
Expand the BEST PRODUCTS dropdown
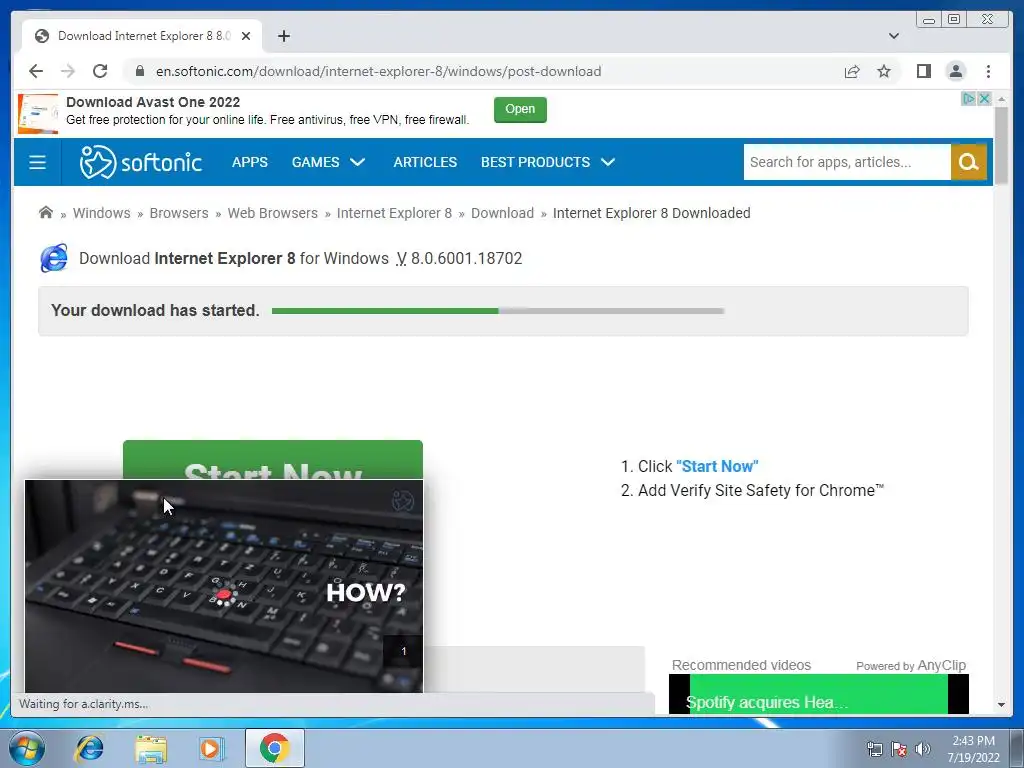click(548, 162)
